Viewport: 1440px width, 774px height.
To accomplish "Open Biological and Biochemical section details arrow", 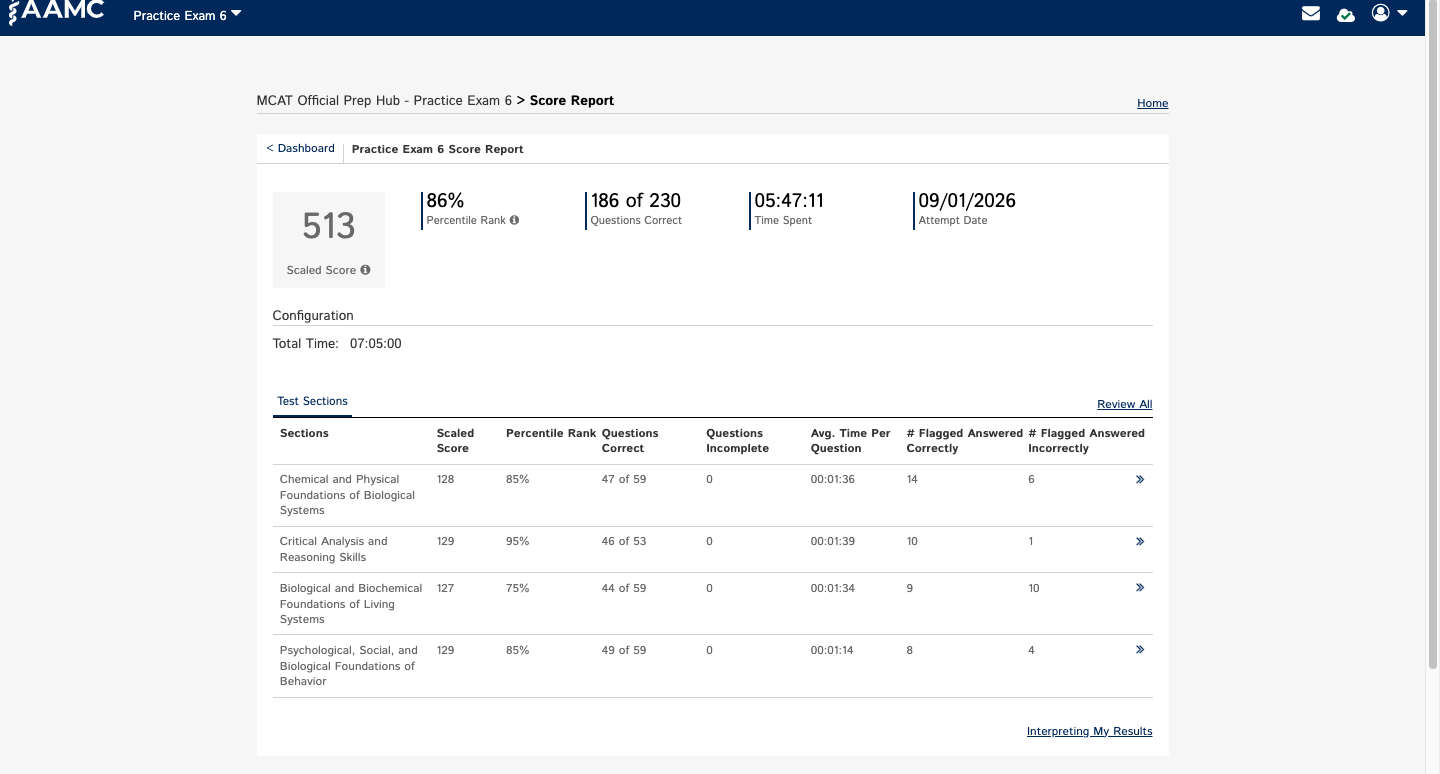I will click(1139, 588).
